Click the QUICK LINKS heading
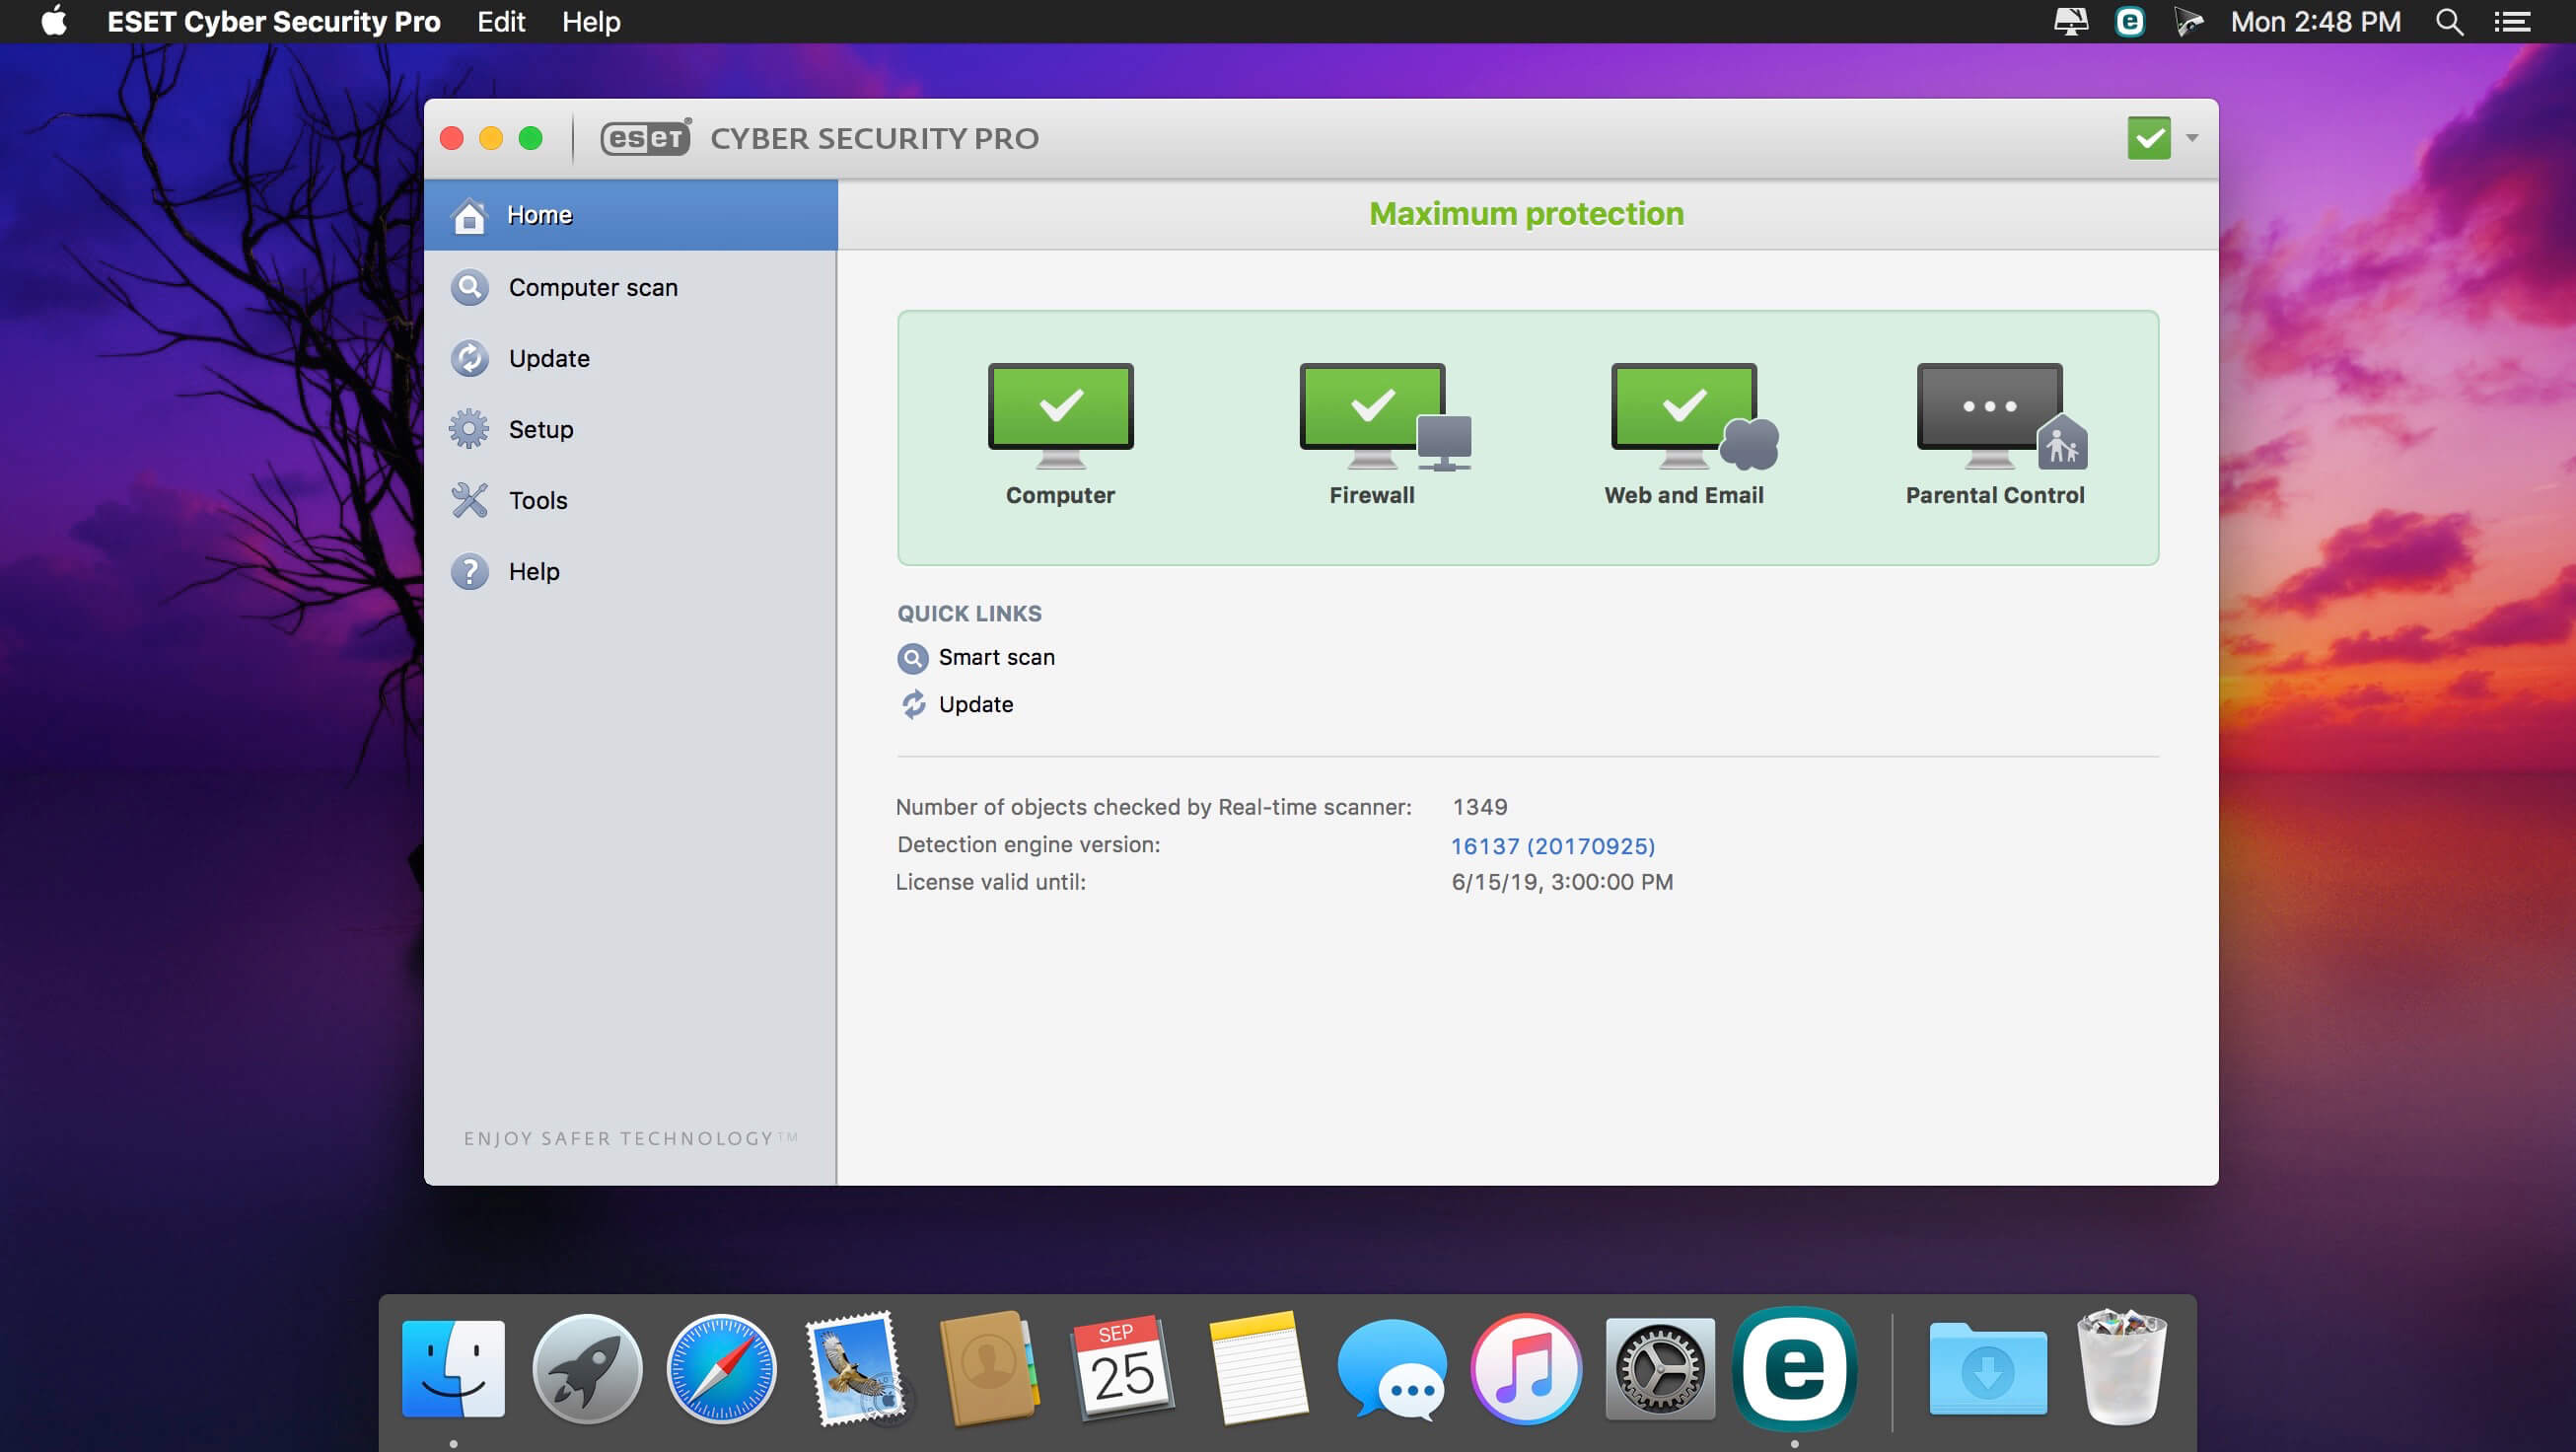 (969, 613)
